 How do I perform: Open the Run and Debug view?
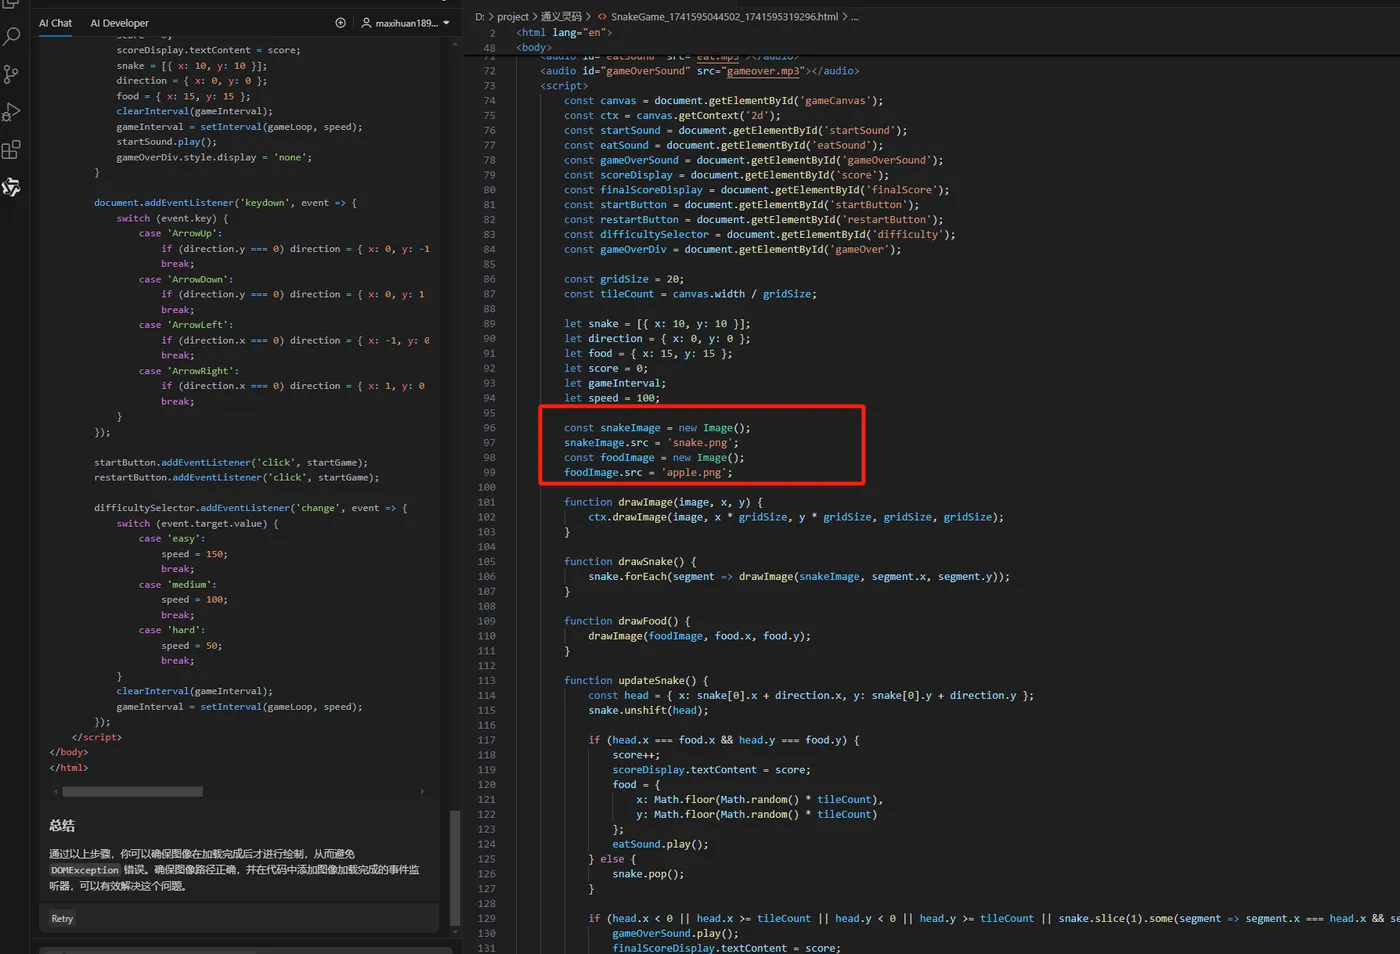click(12, 112)
